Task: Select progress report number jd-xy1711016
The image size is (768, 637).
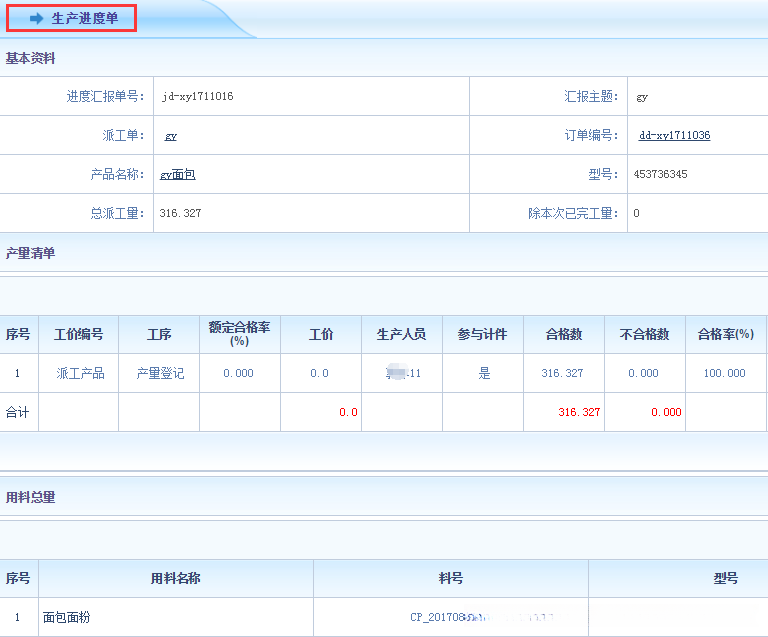Action: click(x=197, y=96)
